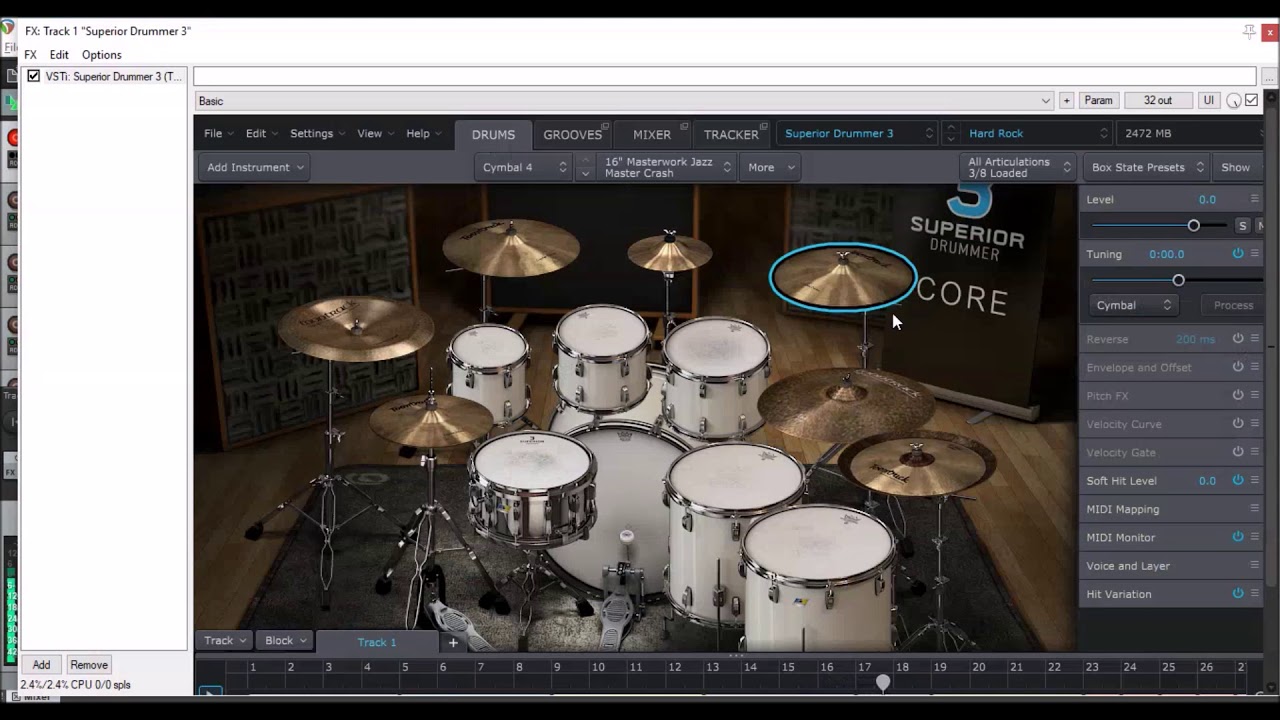Image resolution: width=1280 pixels, height=720 pixels.
Task: Open the Add Instrument dropdown
Action: 255,167
